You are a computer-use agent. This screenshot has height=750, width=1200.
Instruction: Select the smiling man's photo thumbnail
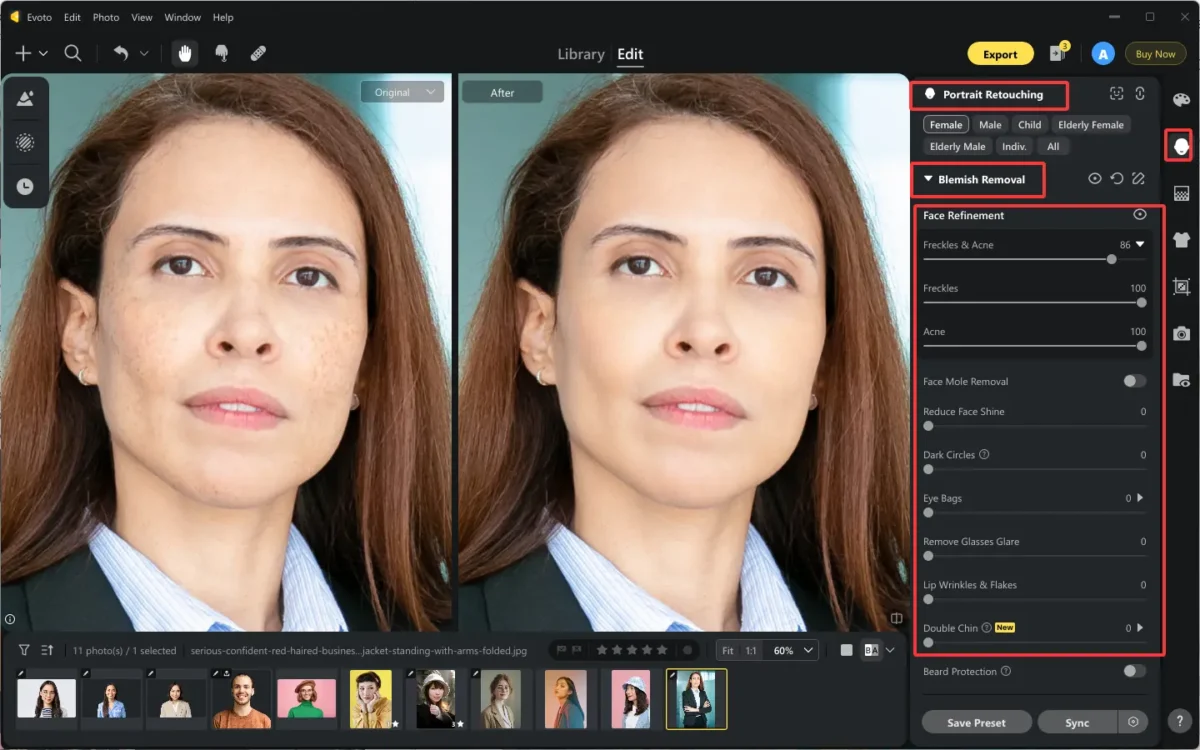tap(241, 699)
